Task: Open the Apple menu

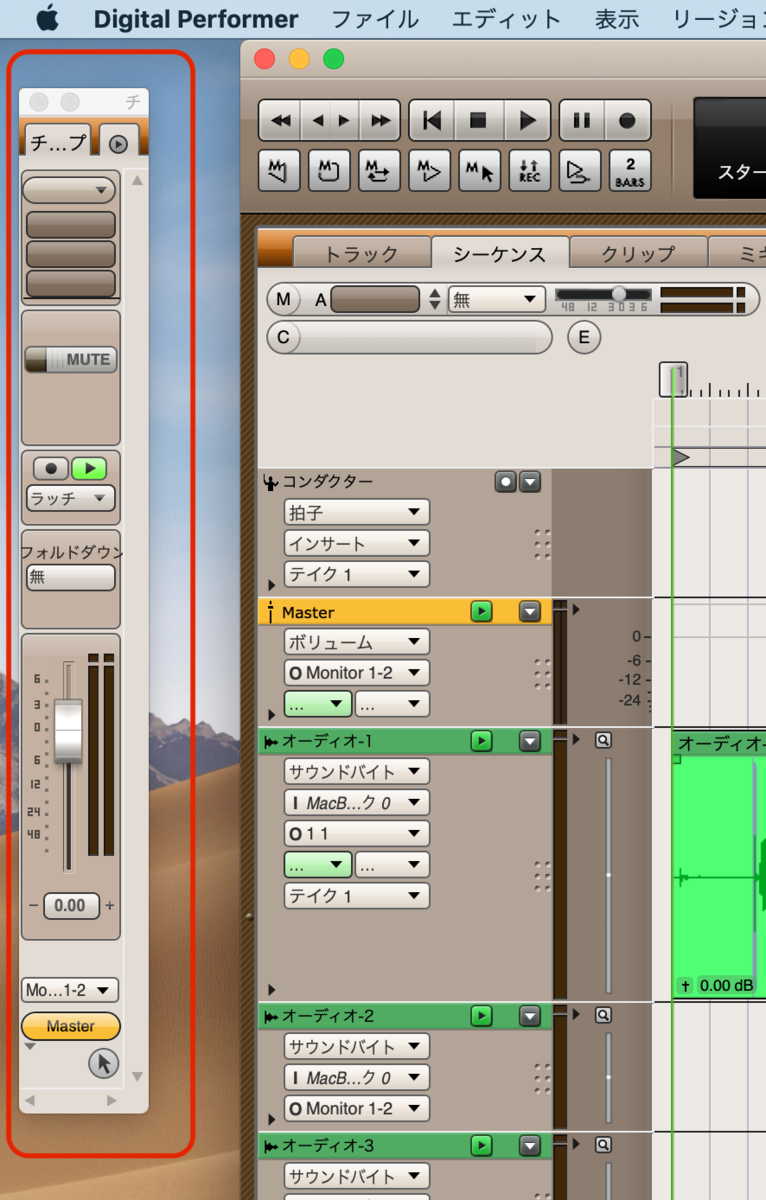Action: pyautogui.click(x=48, y=18)
